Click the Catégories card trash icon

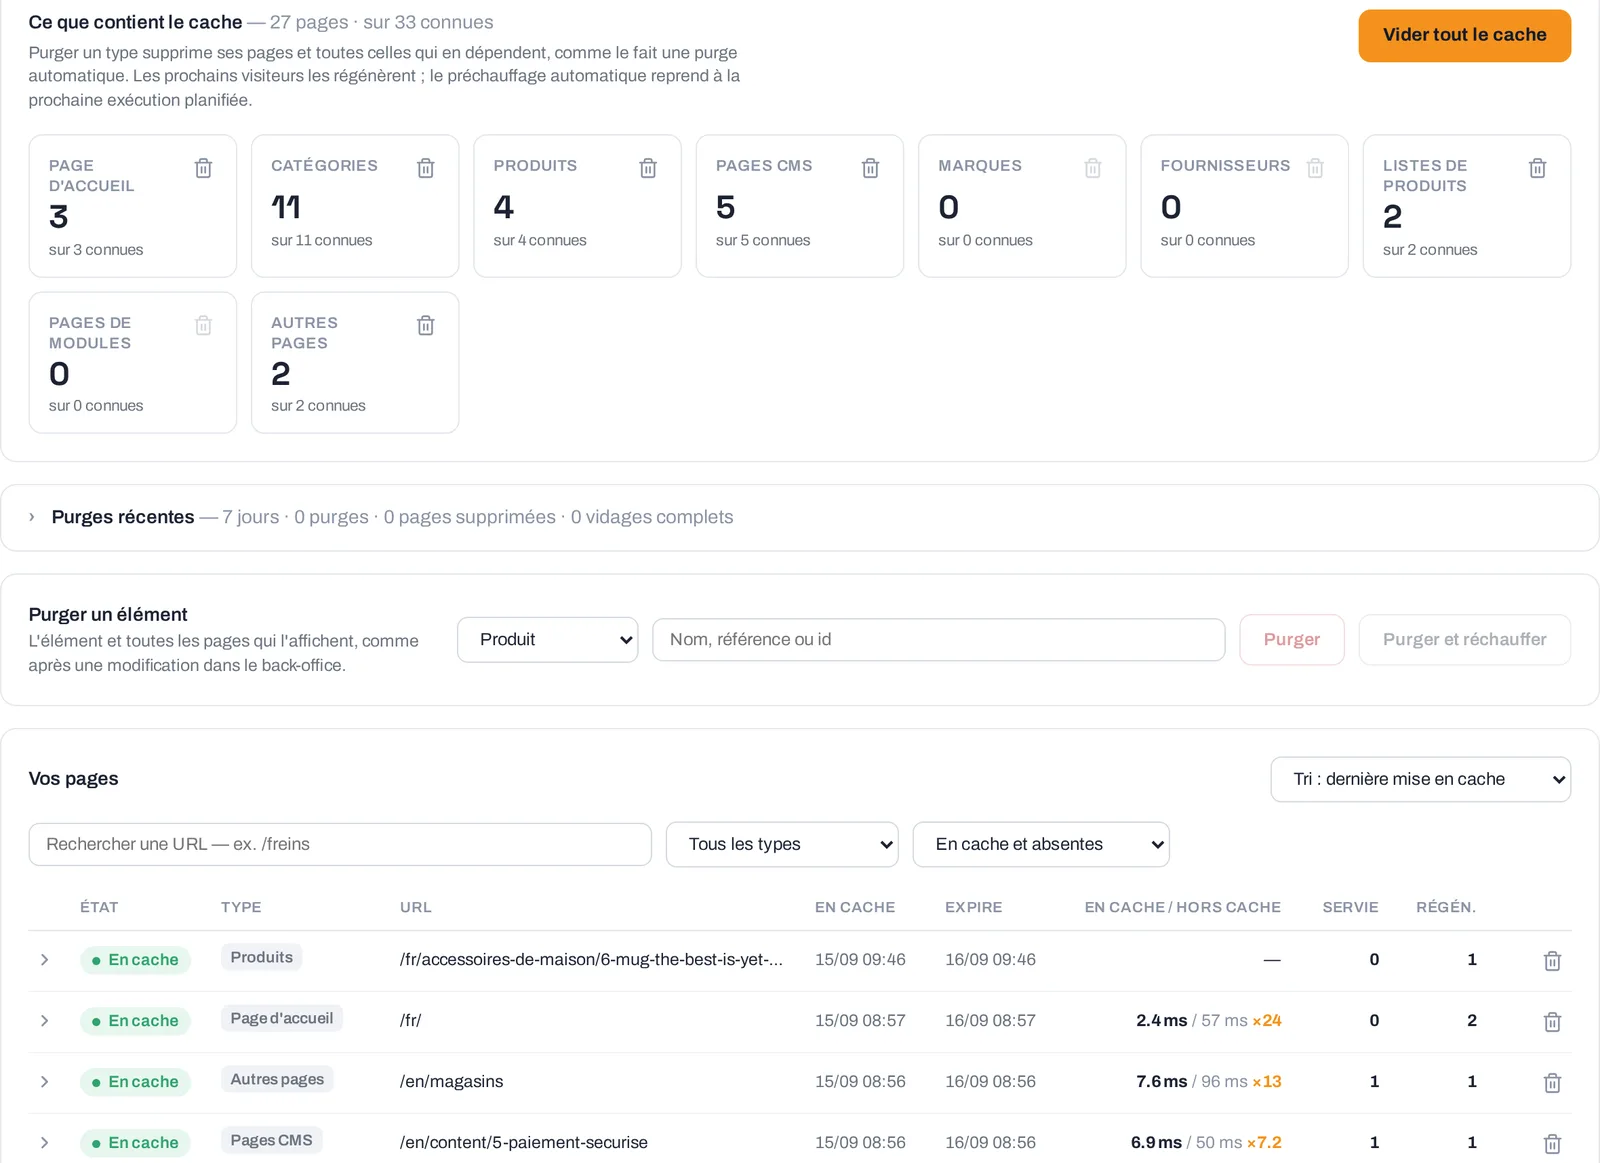tap(426, 168)
